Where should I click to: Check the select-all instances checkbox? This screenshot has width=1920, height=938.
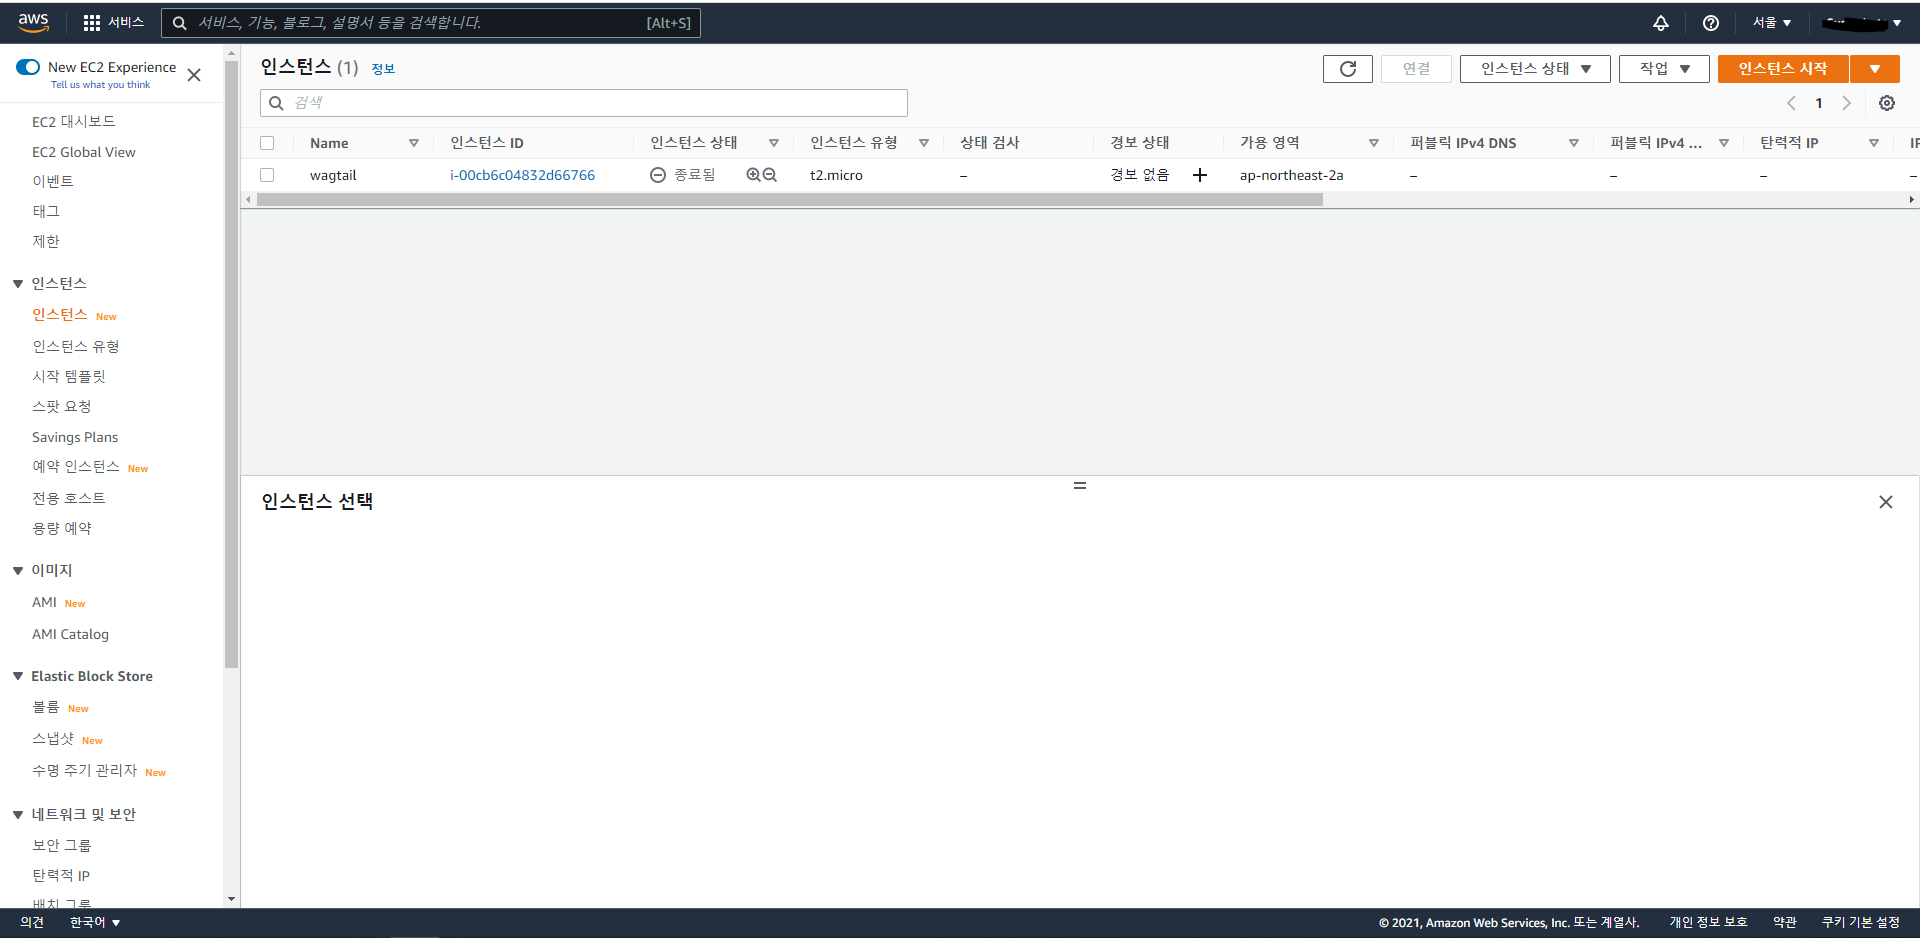click(267, 143)
